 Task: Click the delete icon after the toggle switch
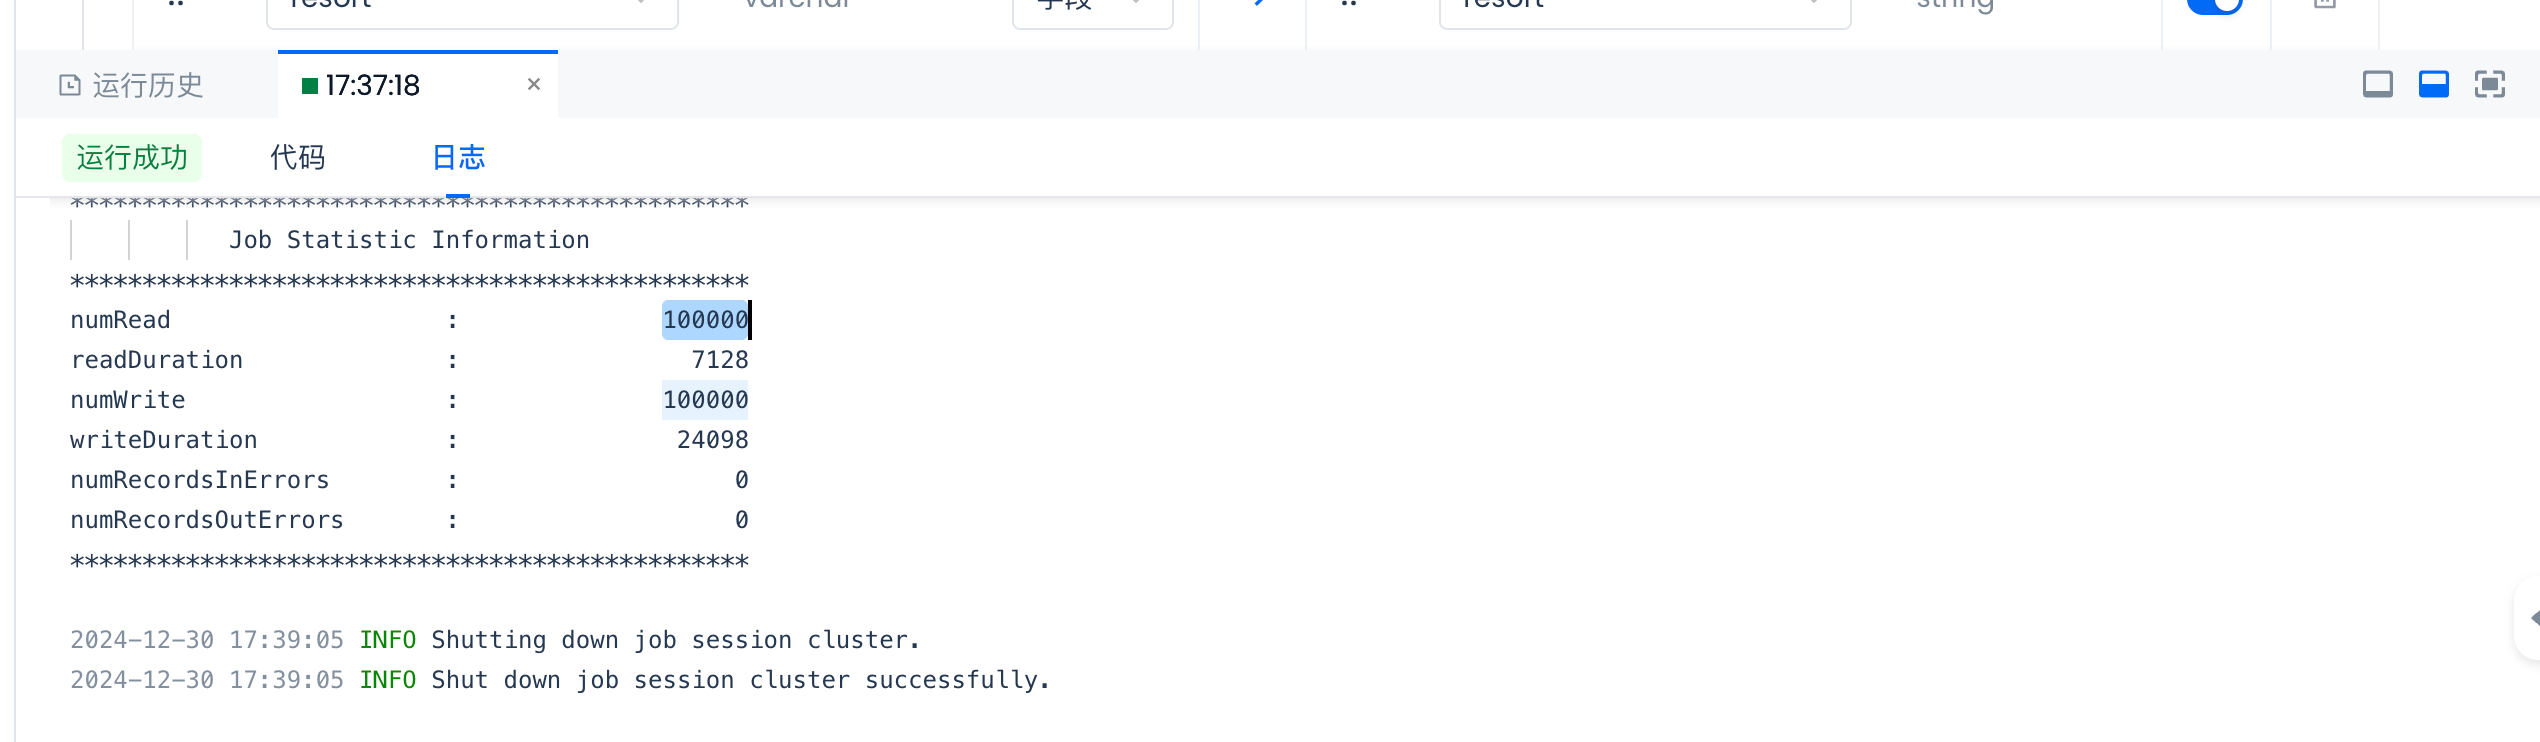coord(2325,4)
